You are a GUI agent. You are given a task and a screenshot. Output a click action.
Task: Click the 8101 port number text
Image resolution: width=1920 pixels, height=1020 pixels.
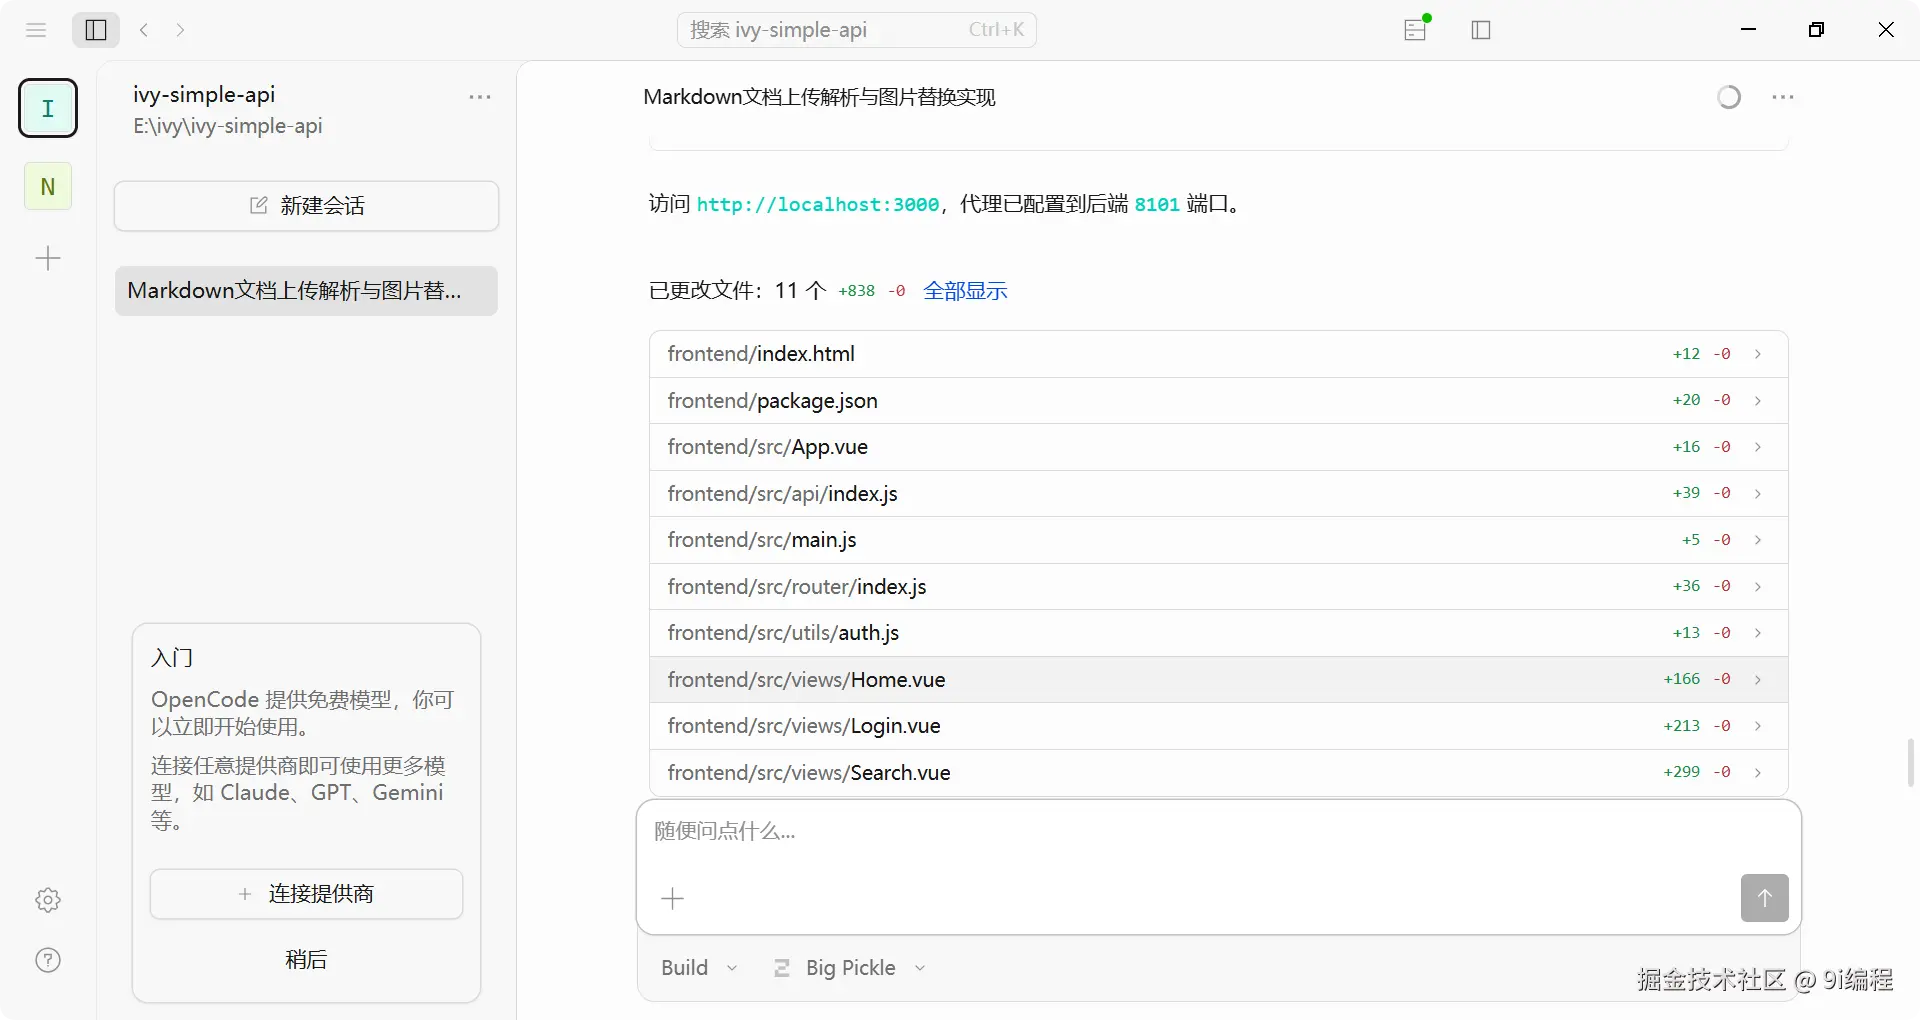point(1157,204)
